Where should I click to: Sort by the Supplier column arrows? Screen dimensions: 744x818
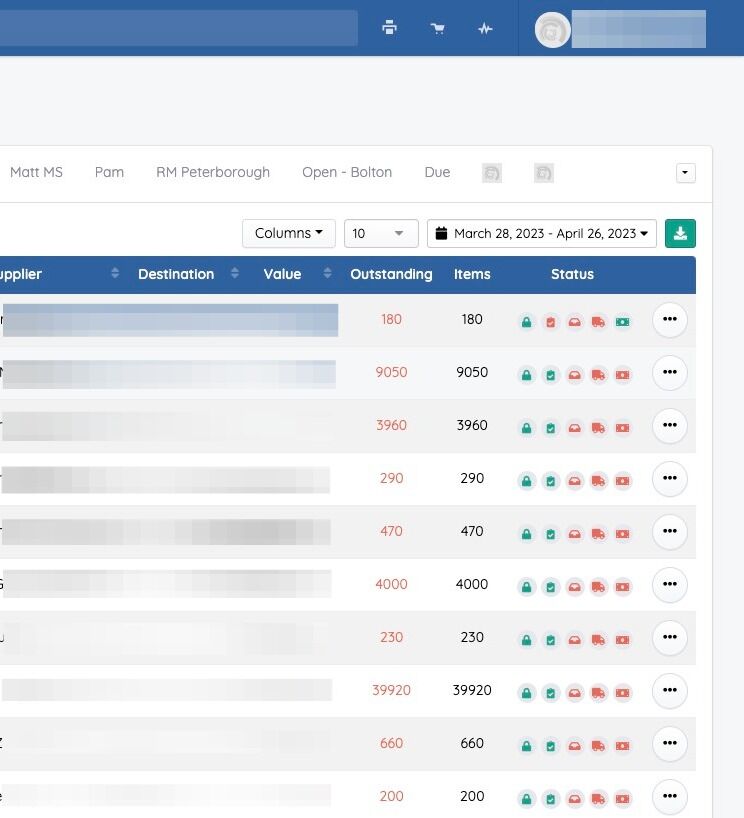[x=115, y=273]
